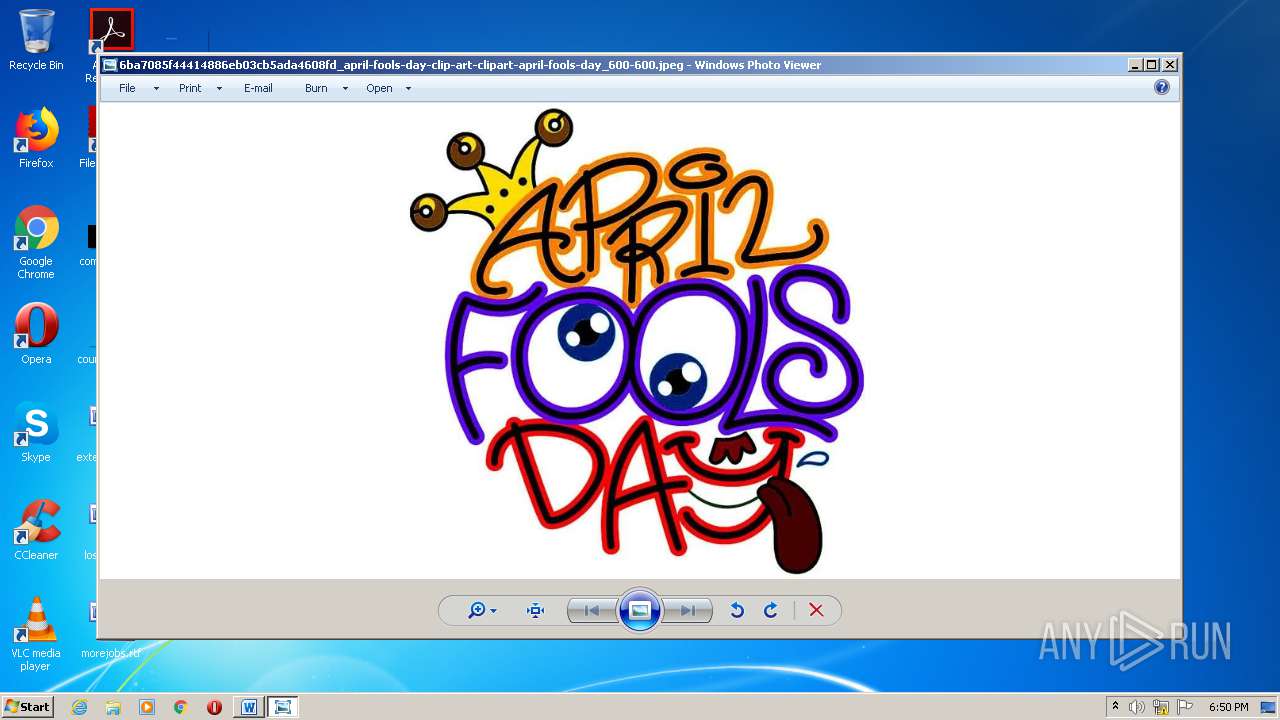Minimize the Photo Viewer window
Image resolution: width=1280 pixels, height=720 pixels.
pos(1135,65)
